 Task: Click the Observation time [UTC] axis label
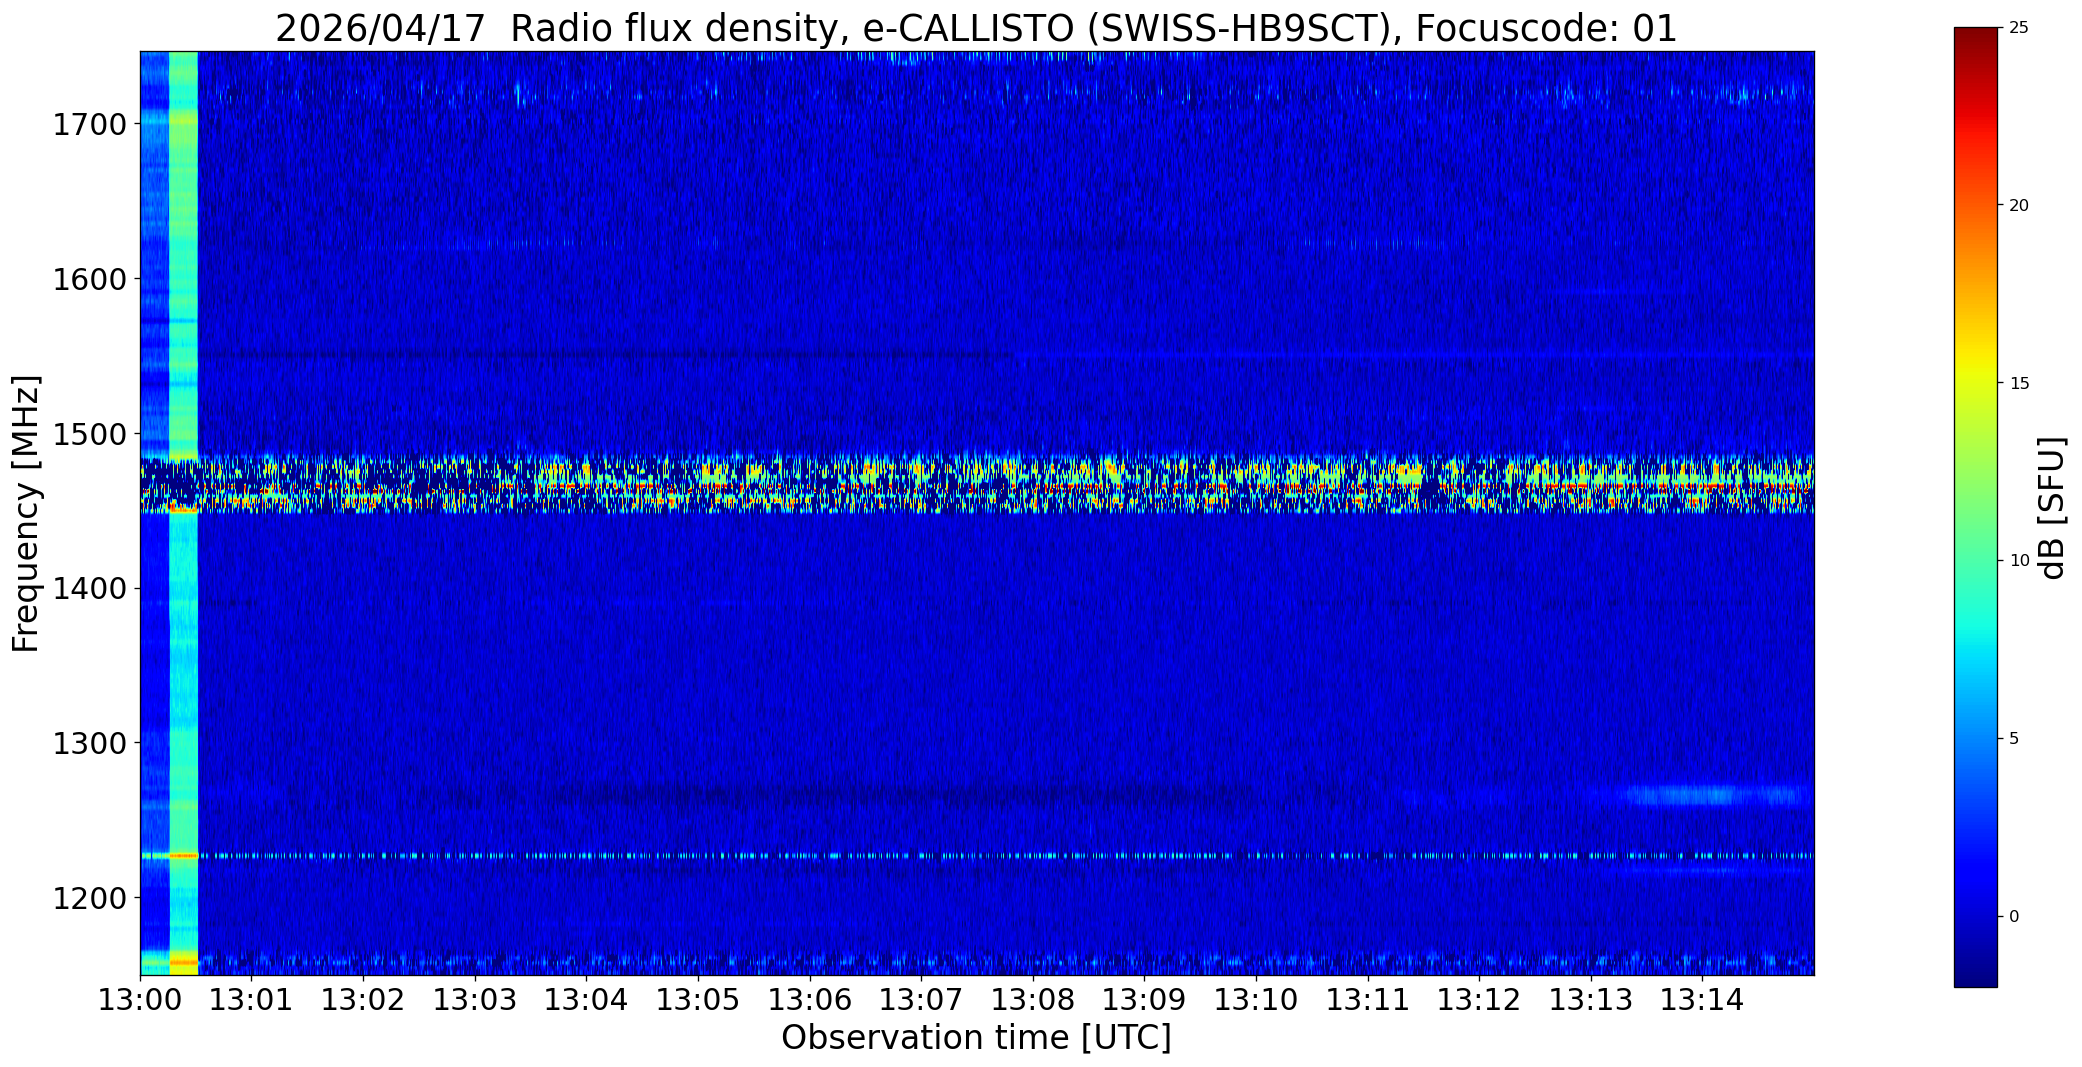(x=975, y=1038)
